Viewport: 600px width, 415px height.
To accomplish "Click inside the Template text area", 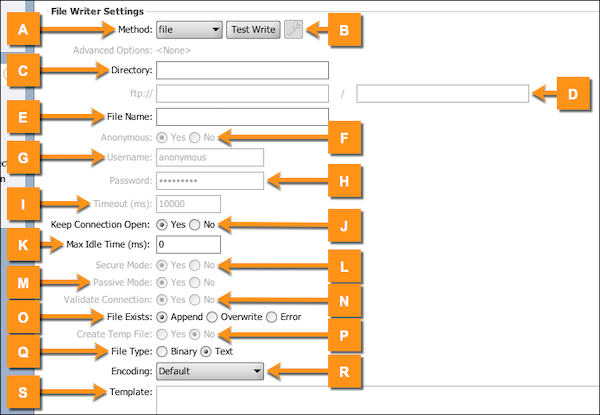I will tap(370, 398).
